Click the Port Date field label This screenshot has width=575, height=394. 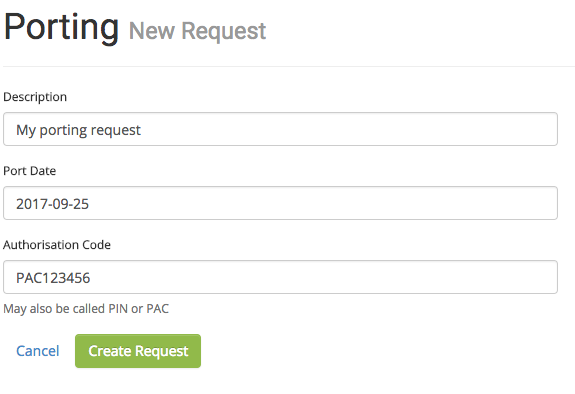[x=29, y=171]
